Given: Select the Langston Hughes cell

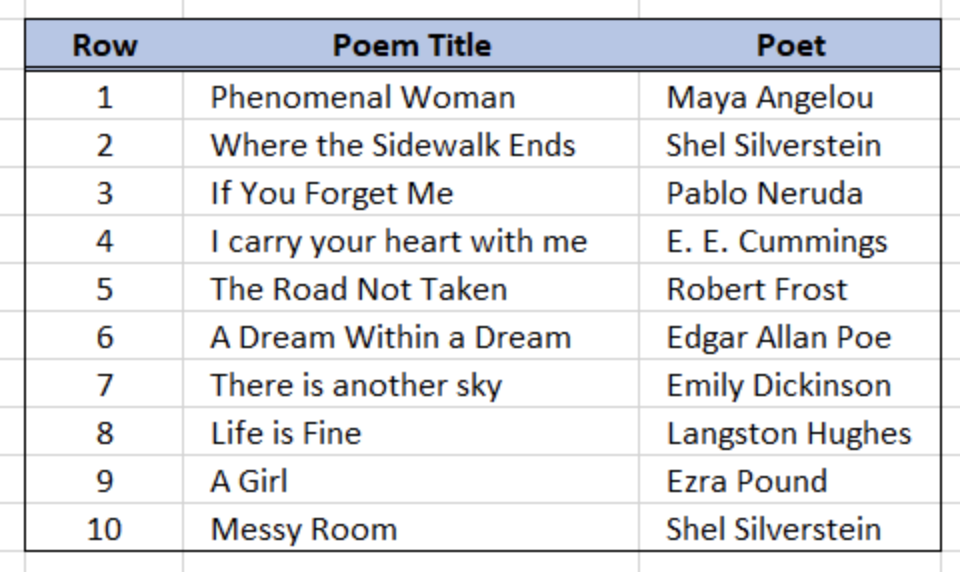Looking at the screenshot, I should click(x=790, y=432).
